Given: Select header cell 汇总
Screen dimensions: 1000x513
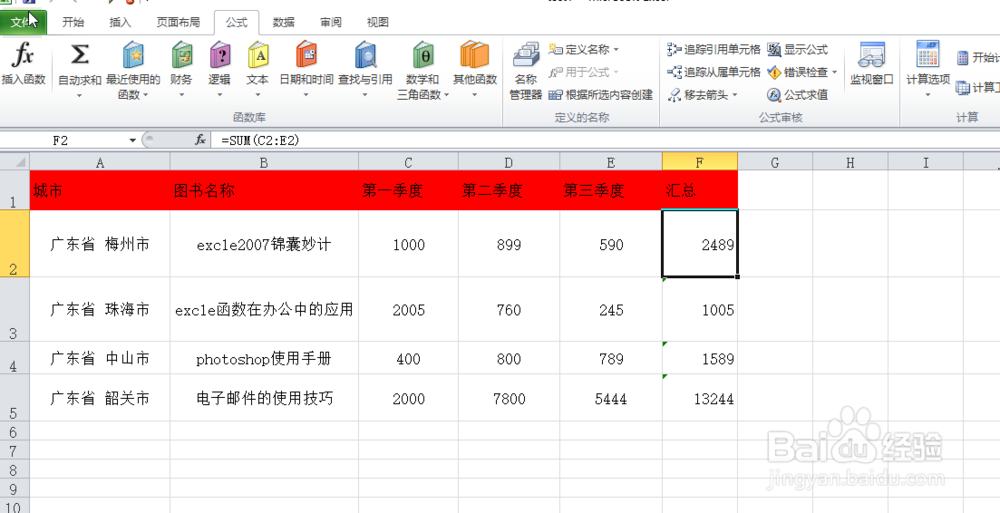Looking at the screenshot, I should tap(700, 190).
